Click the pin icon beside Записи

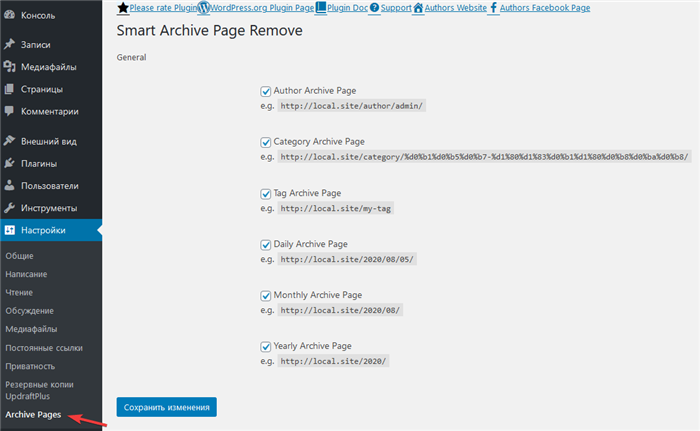(9, 44)
